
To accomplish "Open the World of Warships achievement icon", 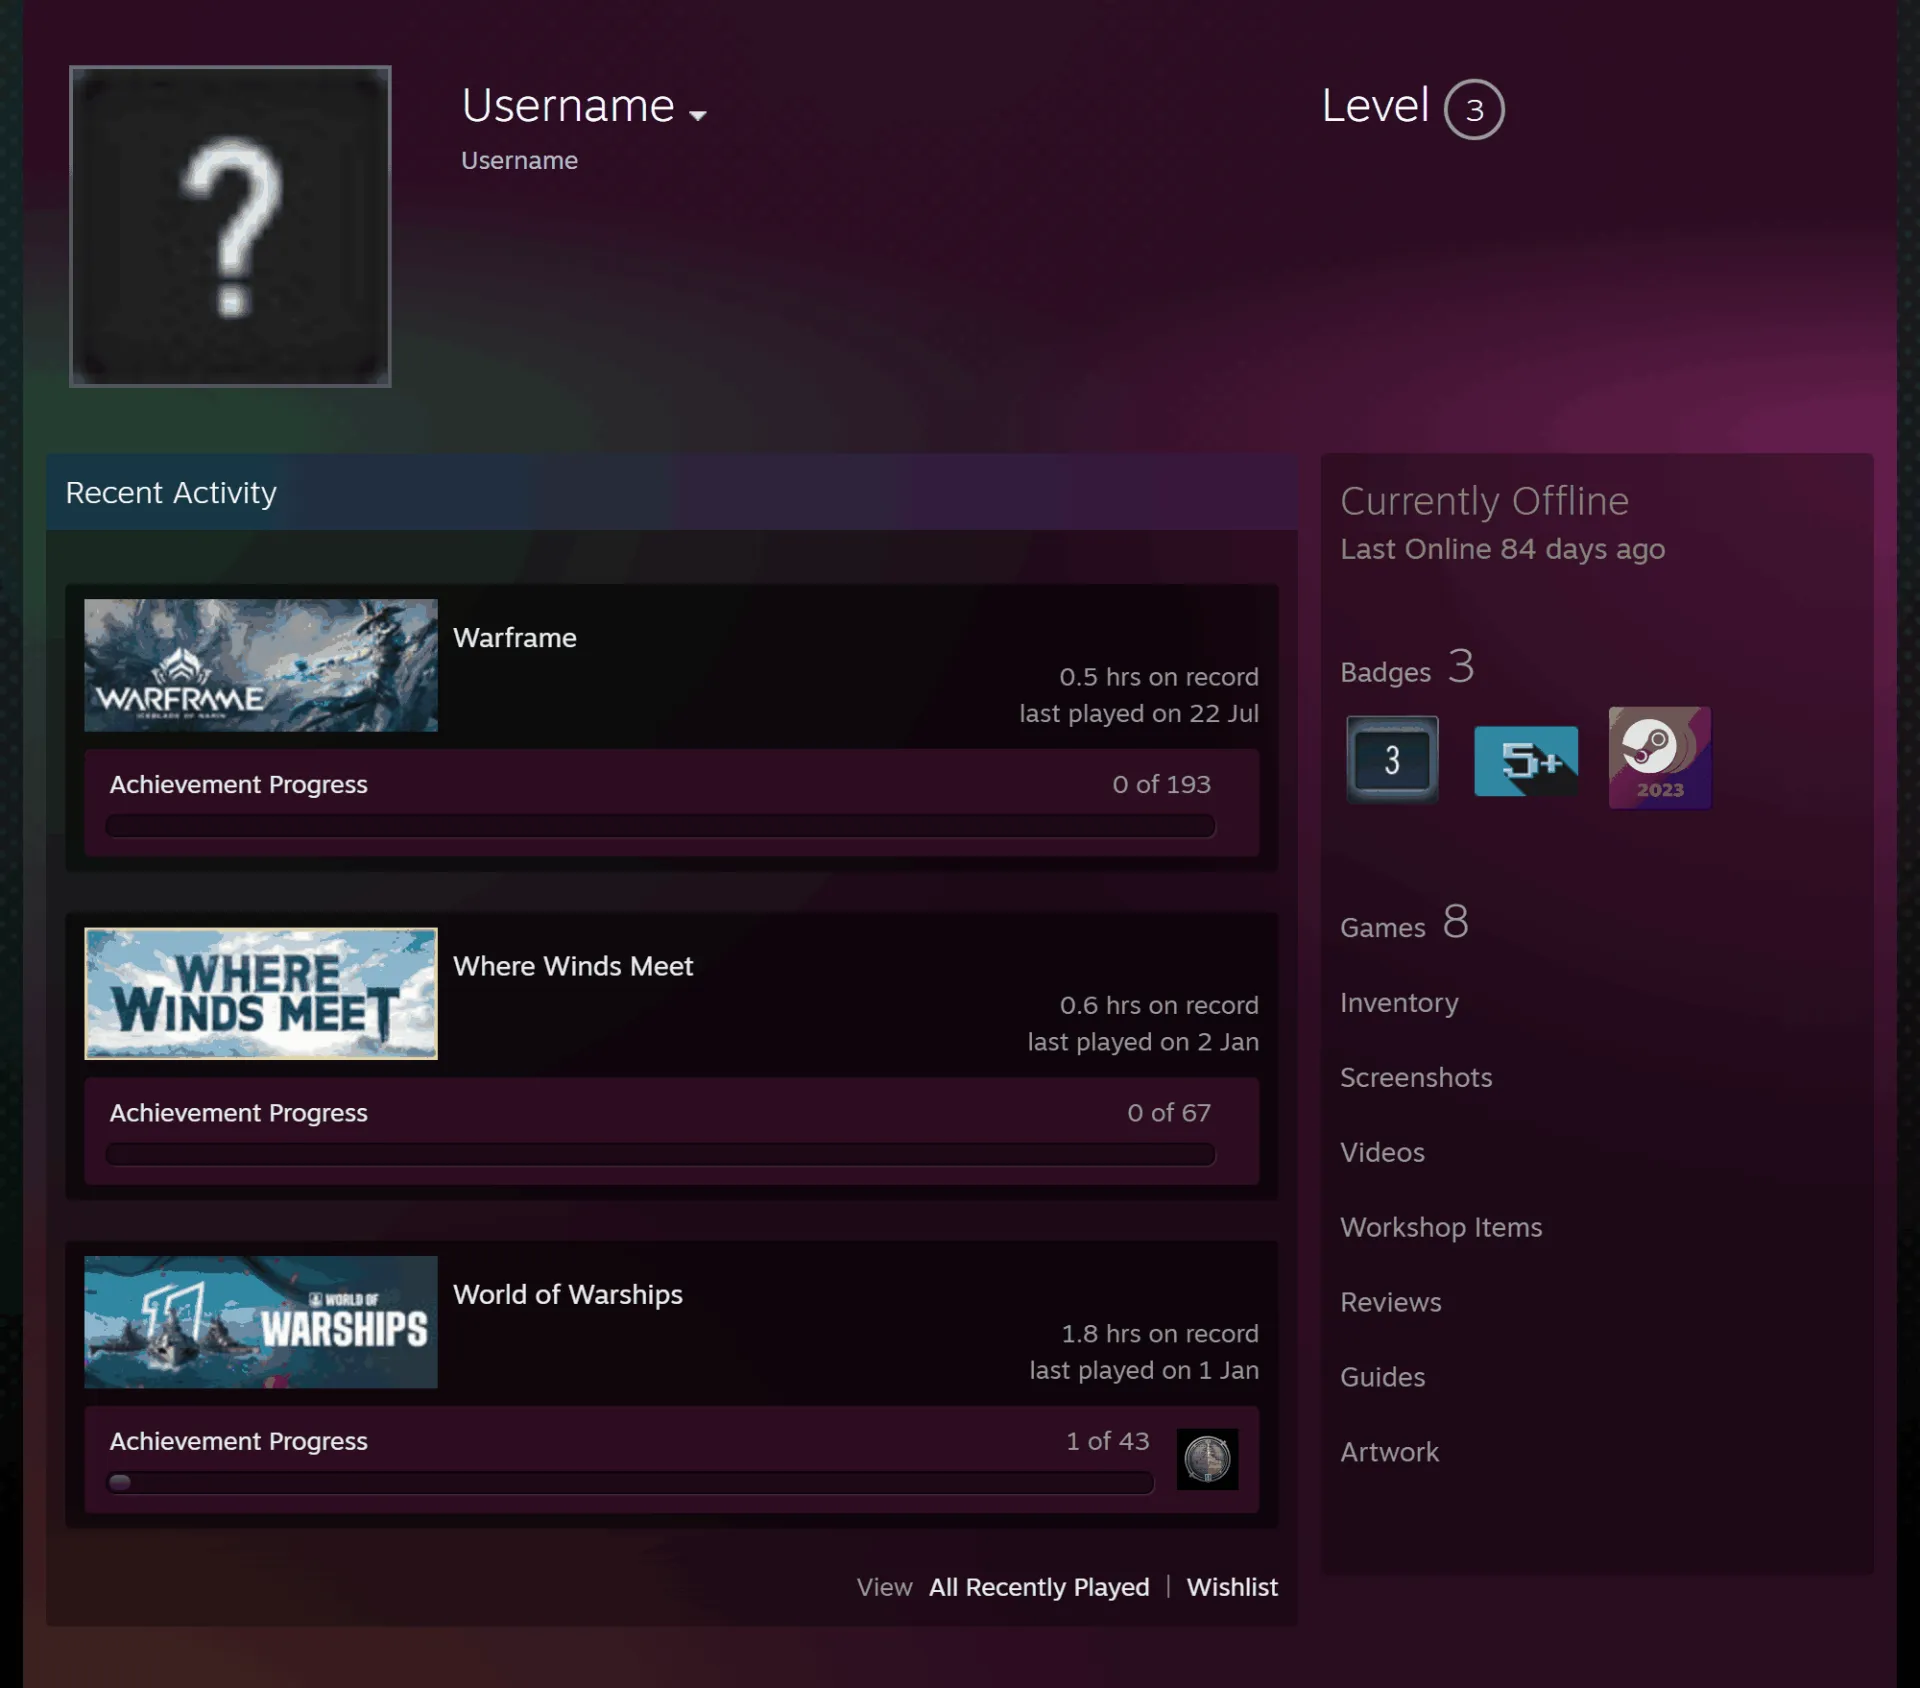I will [1207, 1458].
